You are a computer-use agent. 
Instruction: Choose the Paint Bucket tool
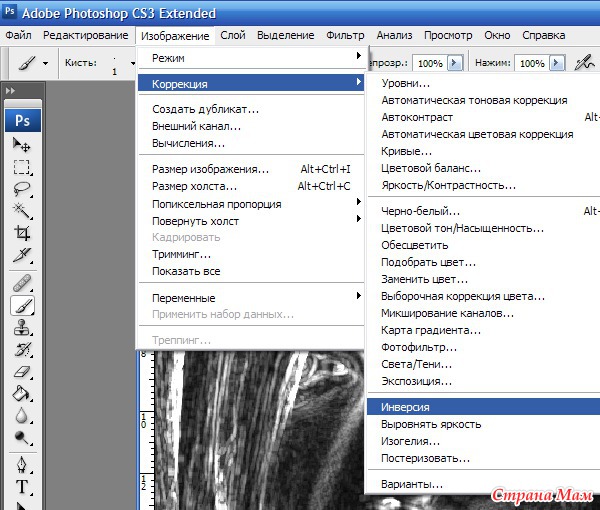pos(22,393)
